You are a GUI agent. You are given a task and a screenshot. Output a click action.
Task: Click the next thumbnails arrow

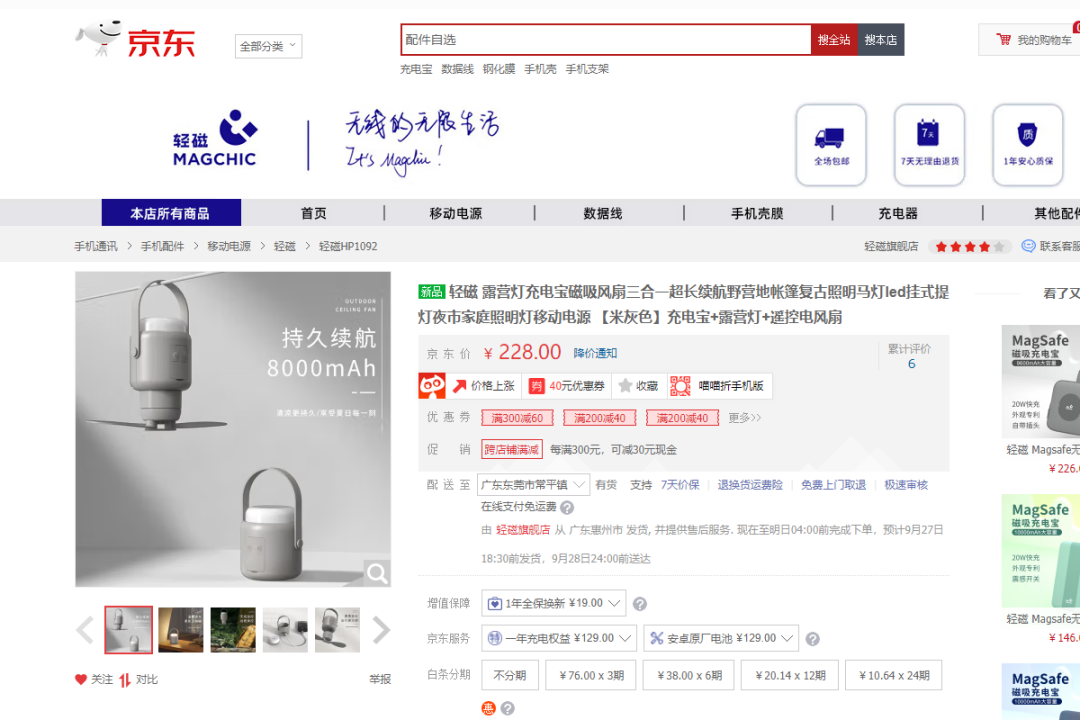pyautogui.click(x=381, y=630)
